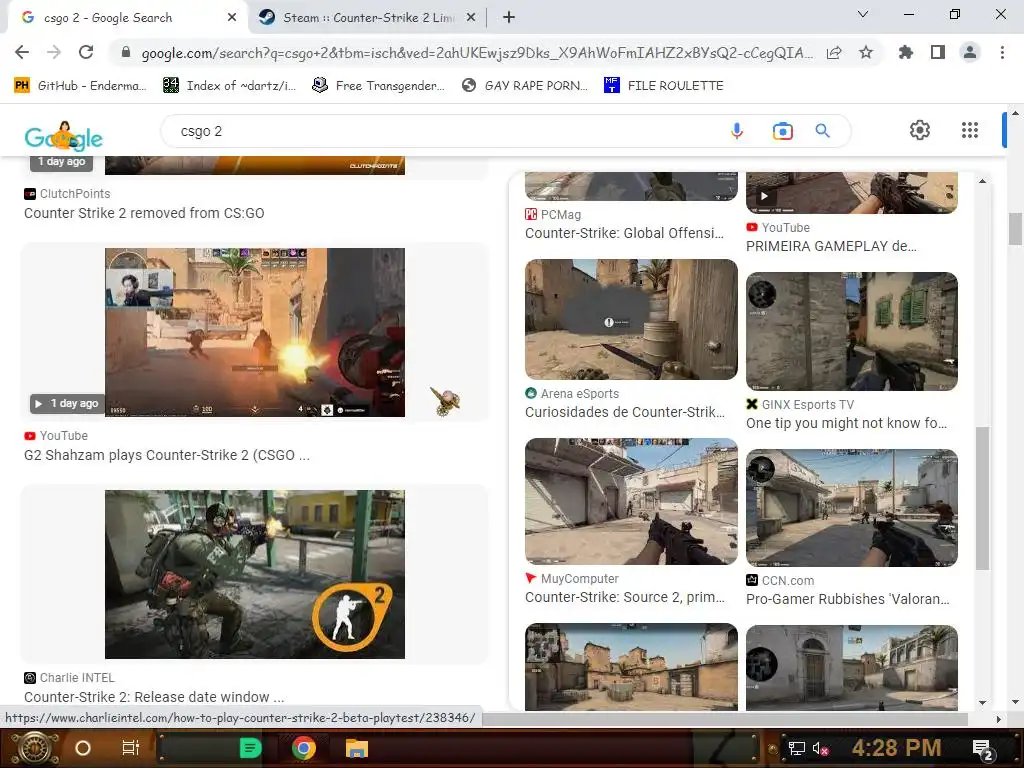Open the Google apps grid
The height and width of the screenshot is (768, 1024).
point(970,130)
